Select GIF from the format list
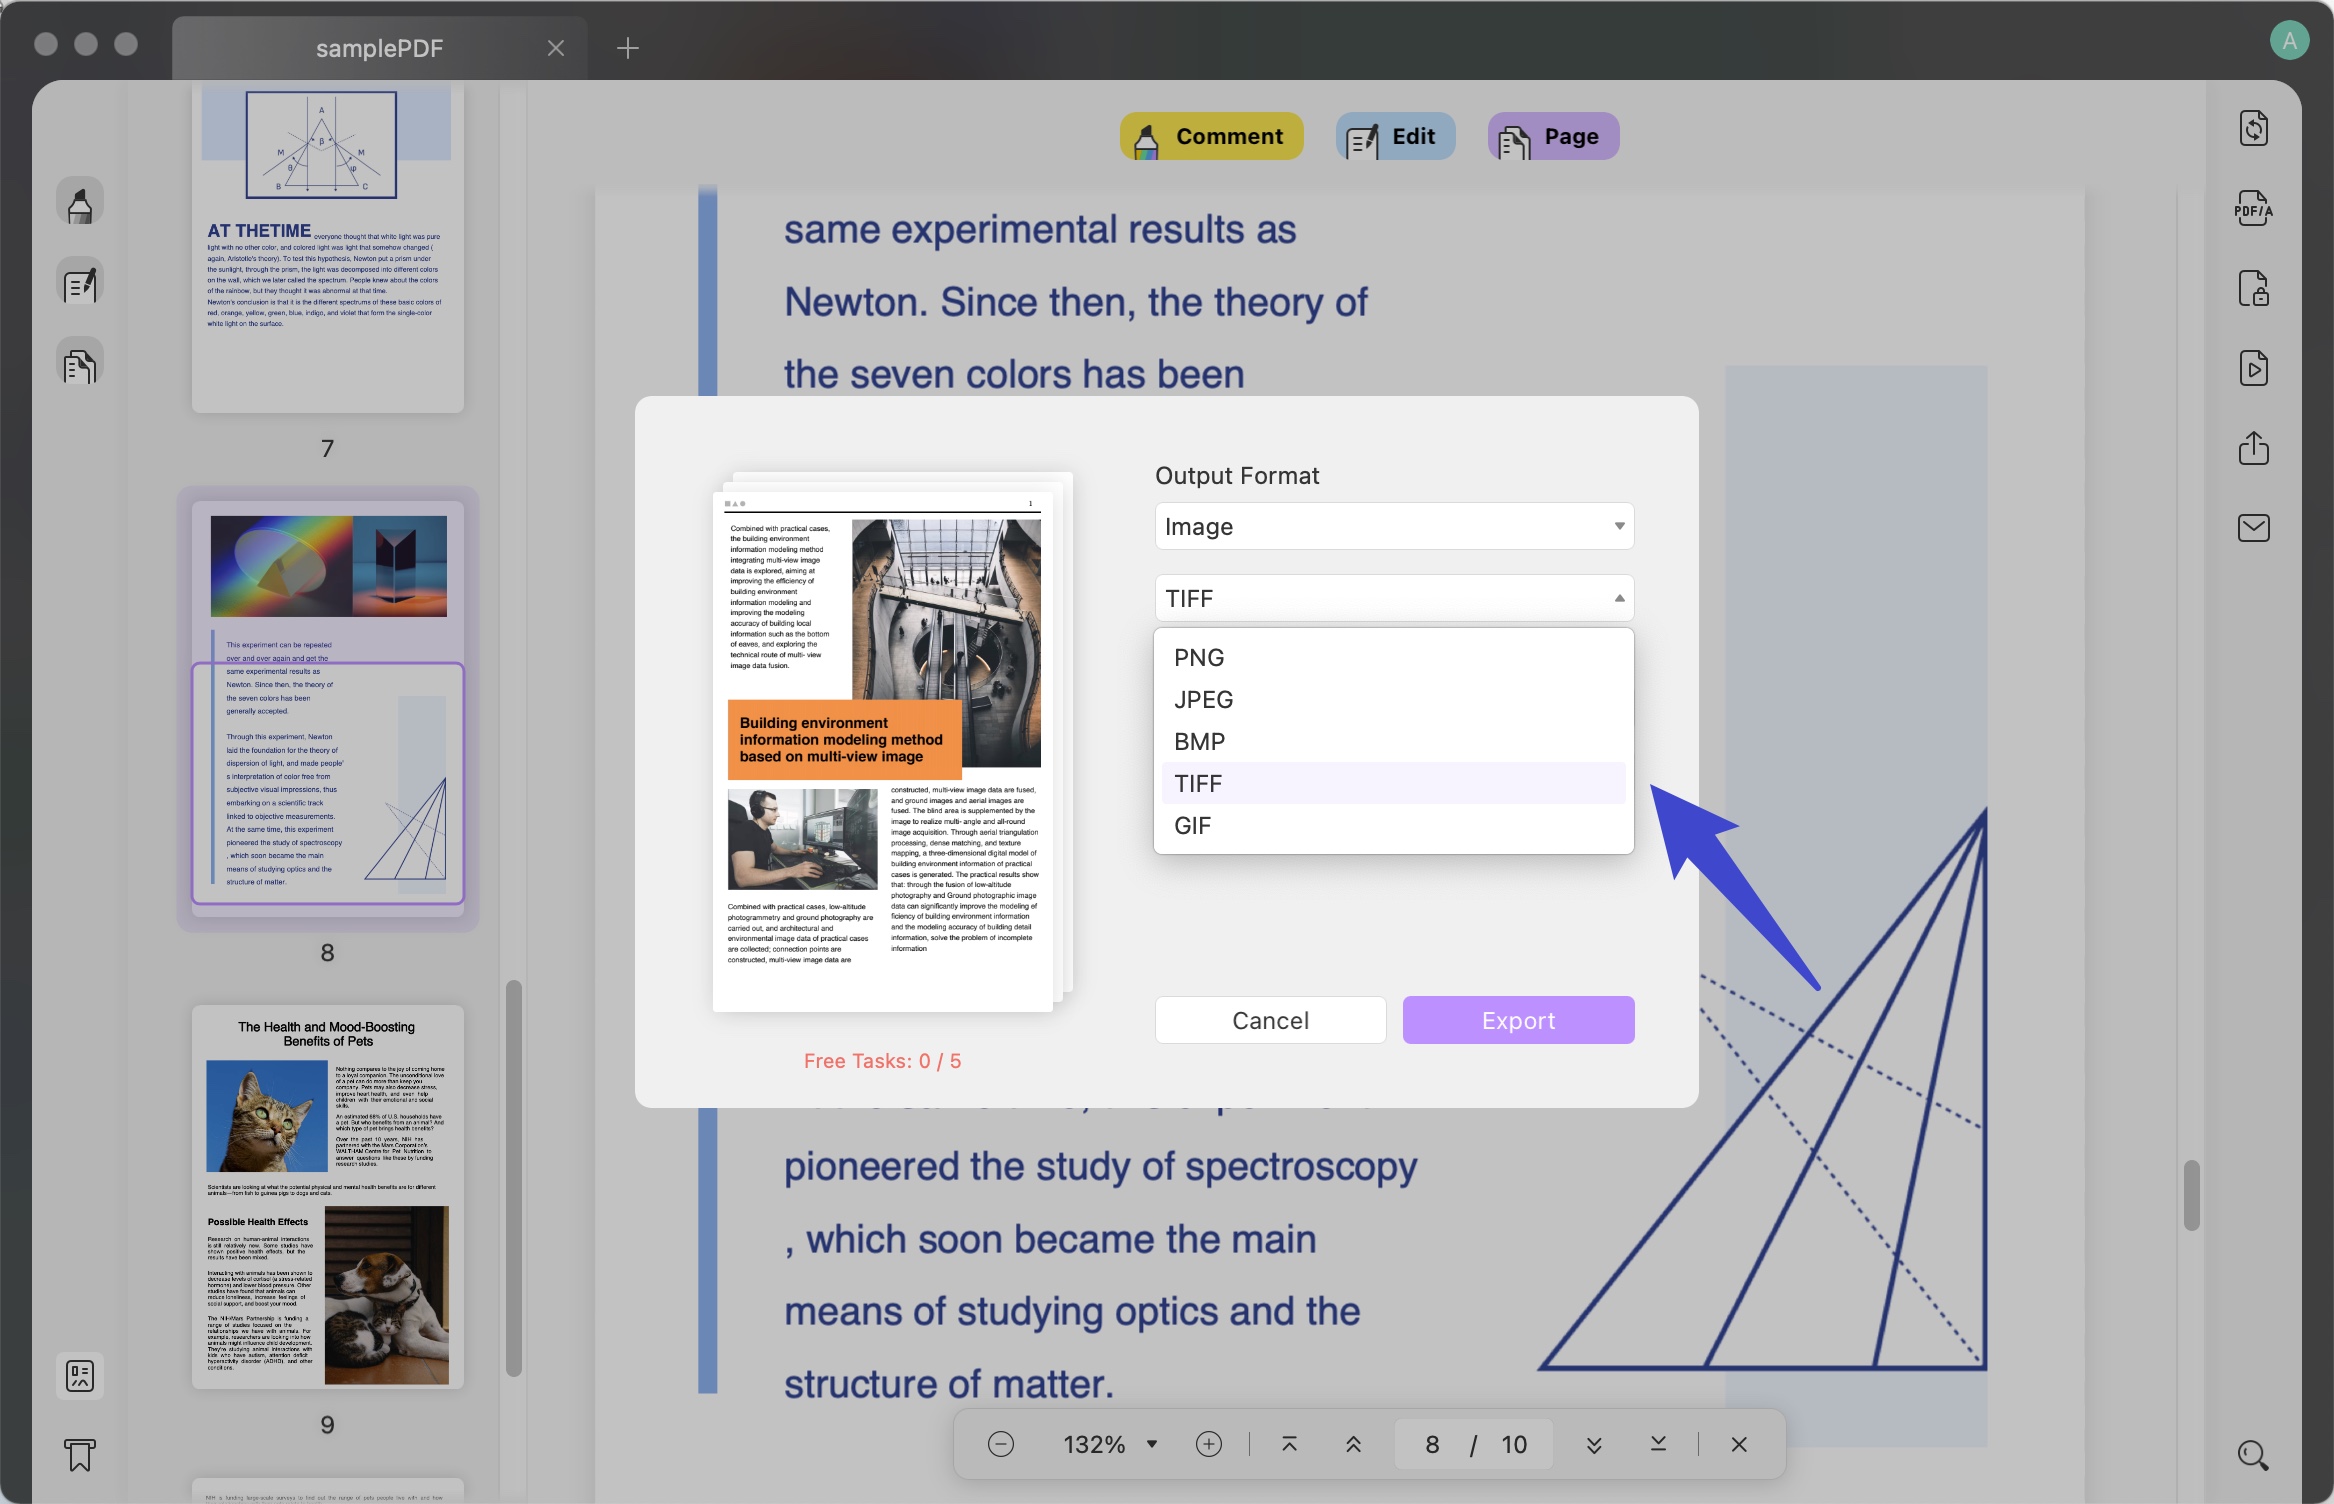The image size is (2334, 1504). click(1193, 825)
